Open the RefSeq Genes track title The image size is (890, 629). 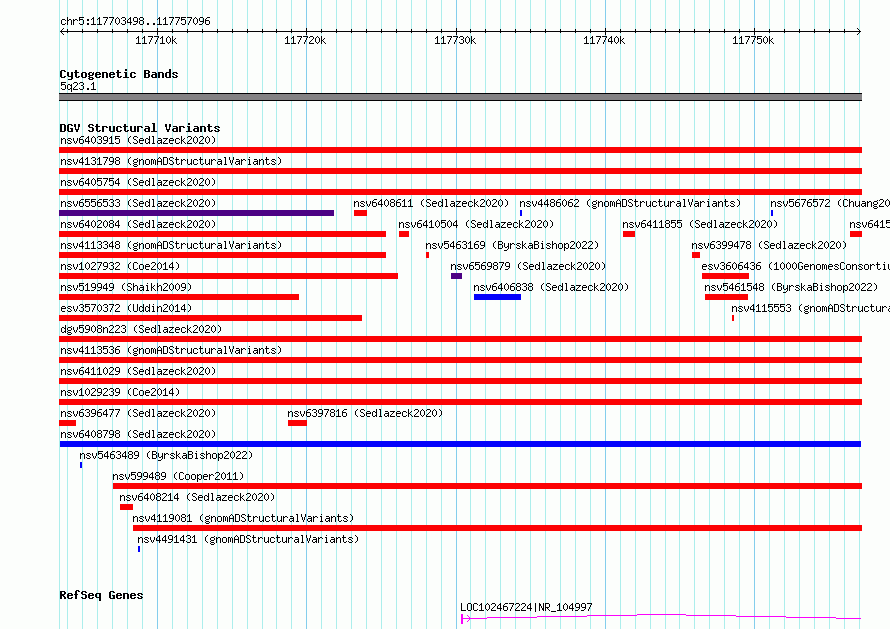[x=101, y=595]
